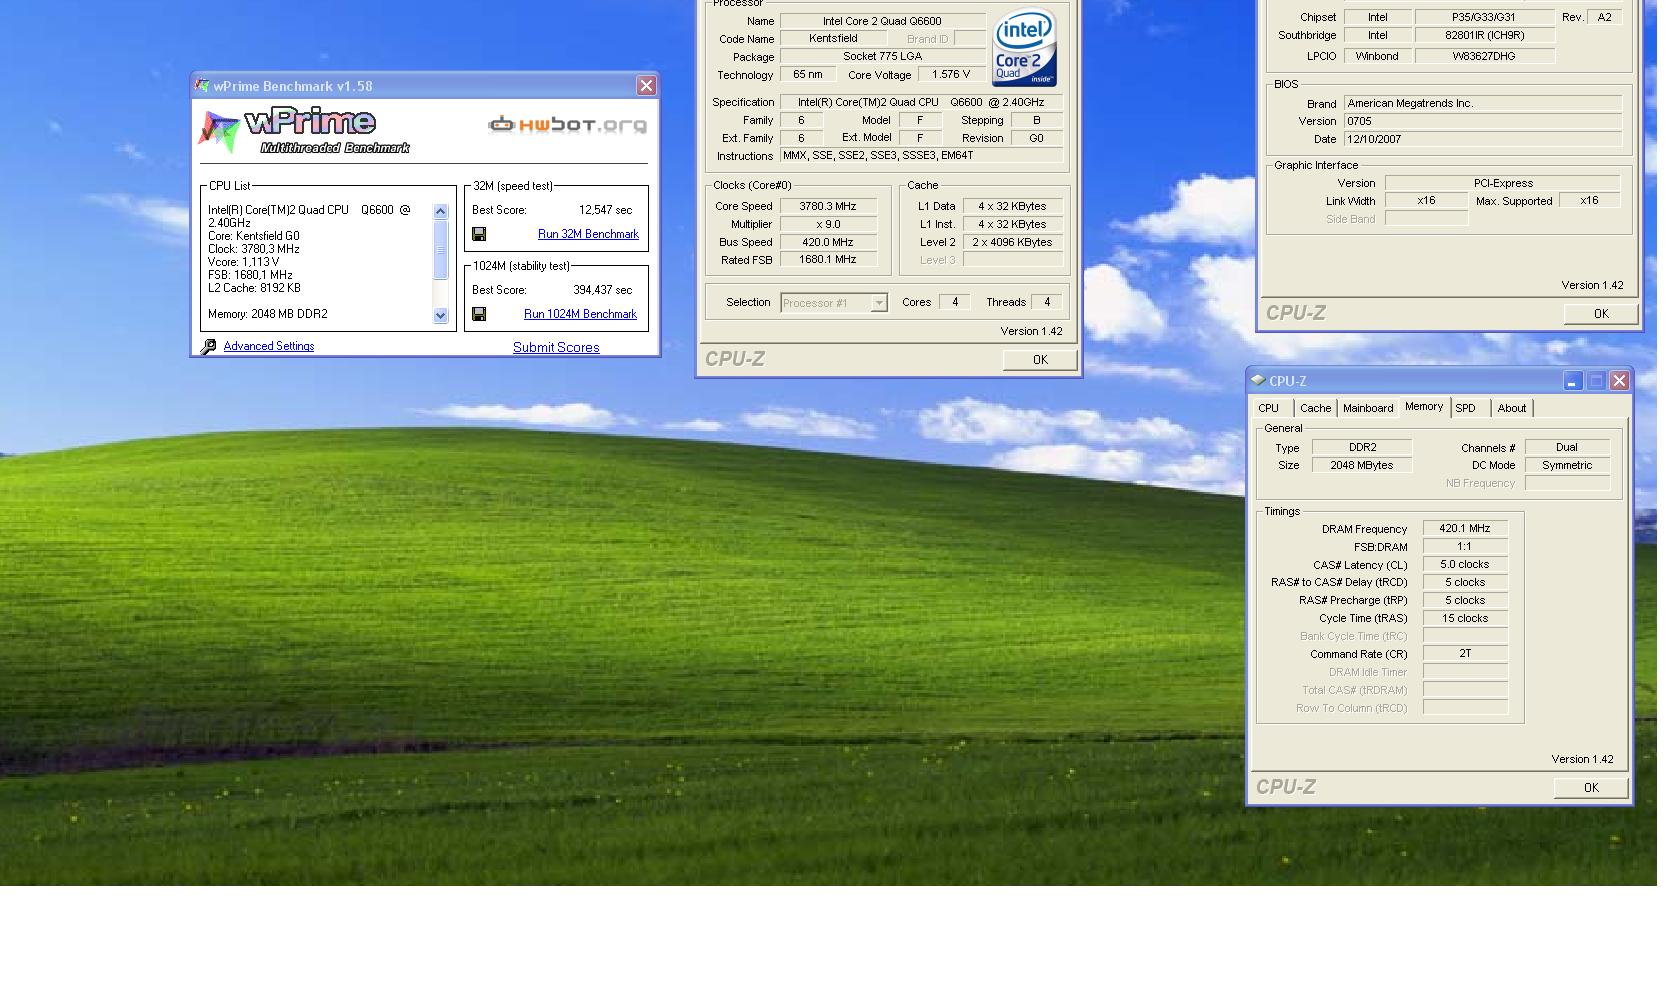The width and height of the screenshot is (1680, 998).
Task: Click the Multiplier x 9.0 field
Action: click(828, 224)
